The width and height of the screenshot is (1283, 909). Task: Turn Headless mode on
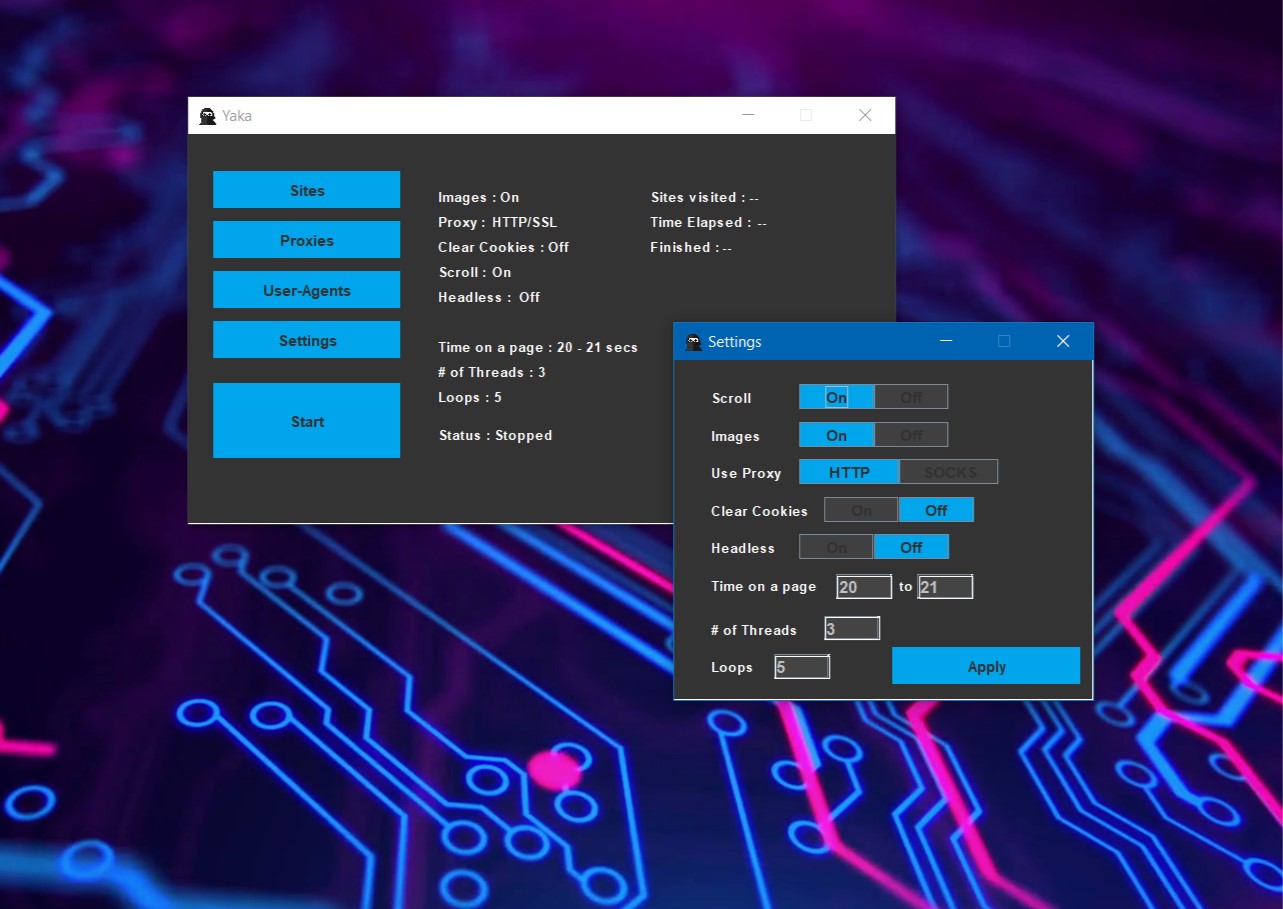[x=836, y=548]
